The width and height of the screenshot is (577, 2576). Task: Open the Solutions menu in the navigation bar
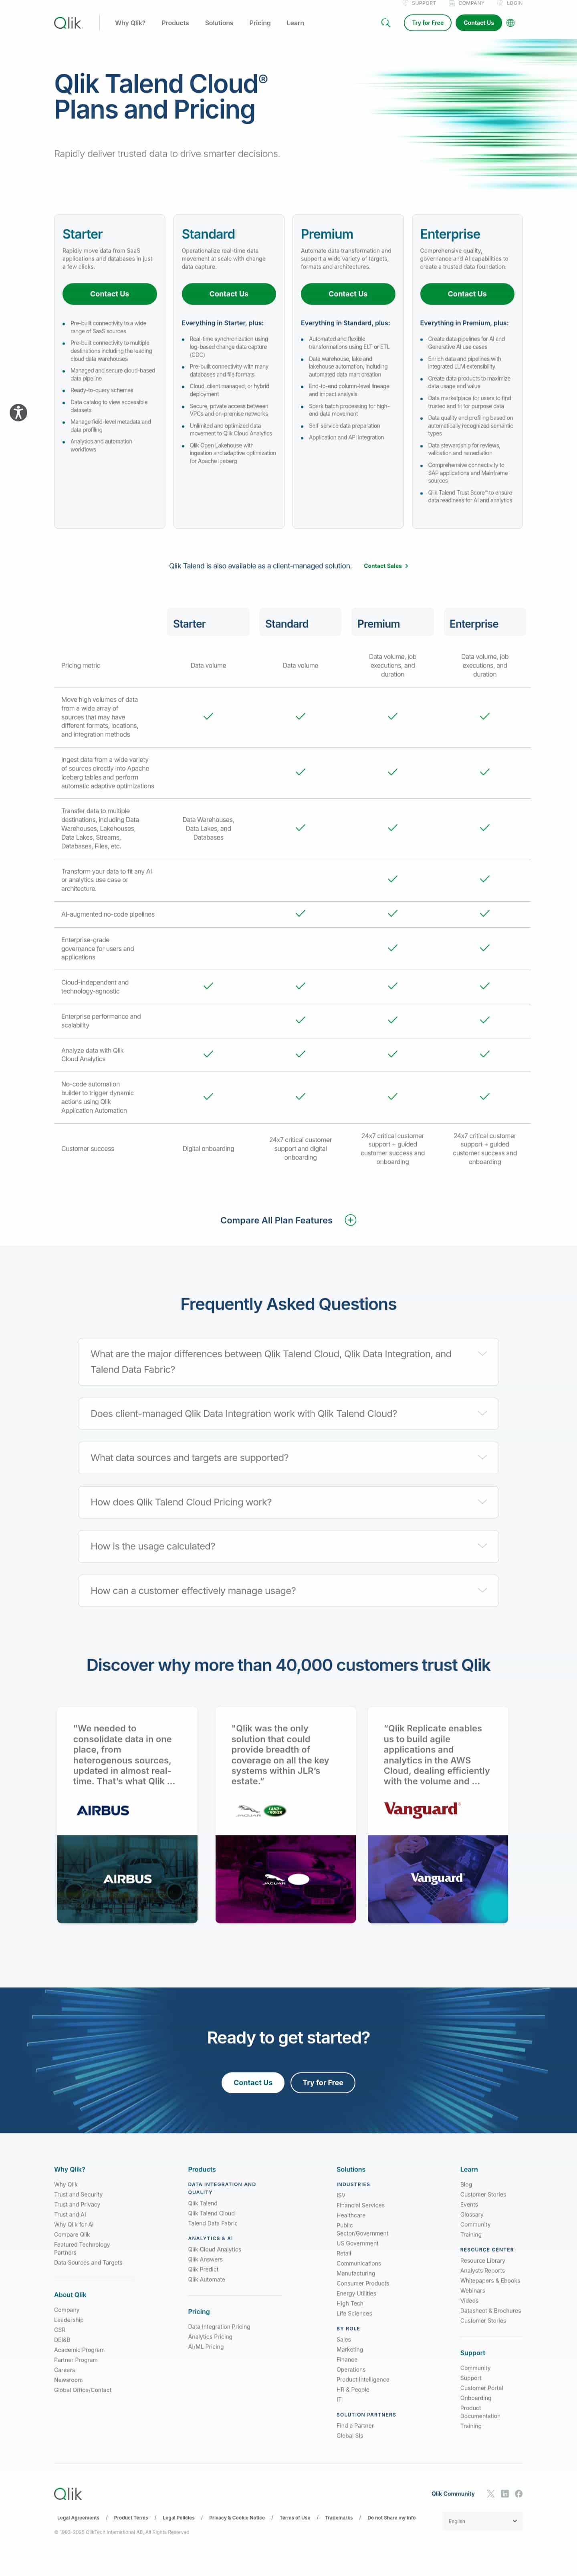tap(219, 23)
